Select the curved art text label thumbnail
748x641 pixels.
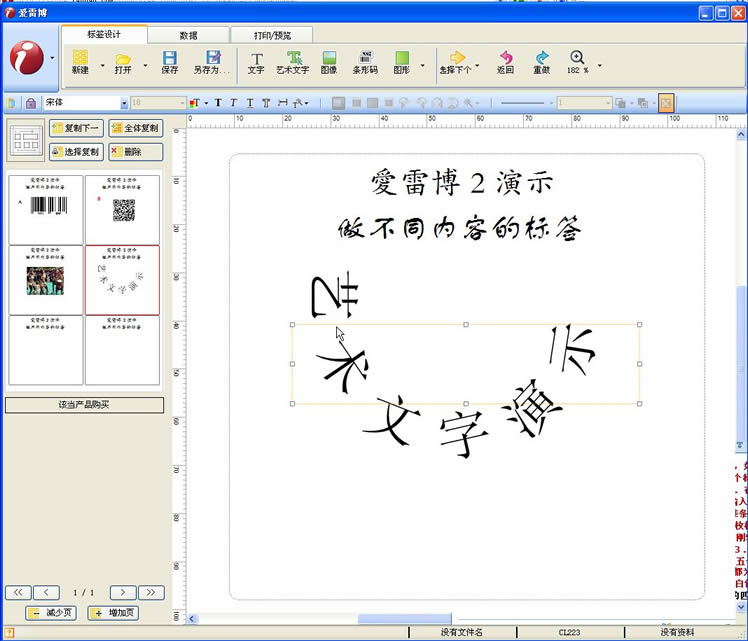coord(122,280)
